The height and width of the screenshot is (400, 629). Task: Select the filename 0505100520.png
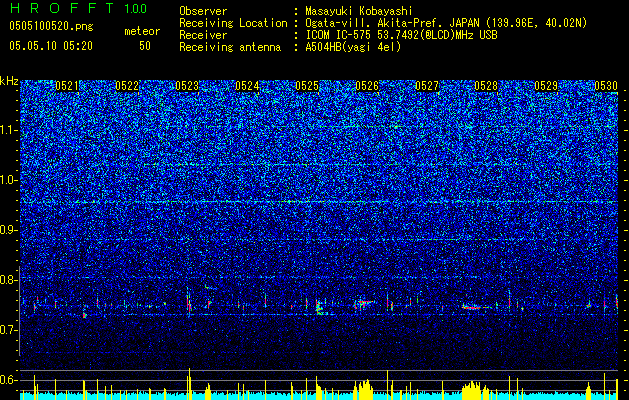coord(51,26)
